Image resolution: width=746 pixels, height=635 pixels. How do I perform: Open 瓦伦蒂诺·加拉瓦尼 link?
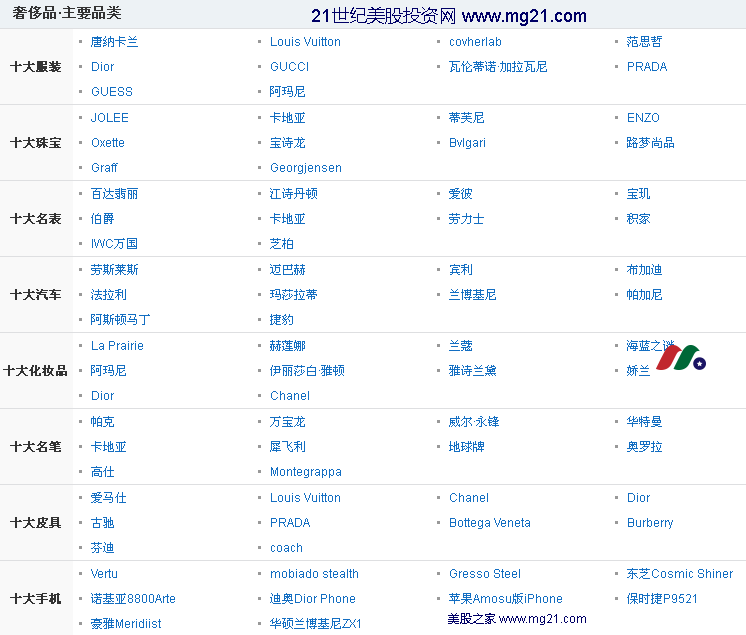(498, 67)
